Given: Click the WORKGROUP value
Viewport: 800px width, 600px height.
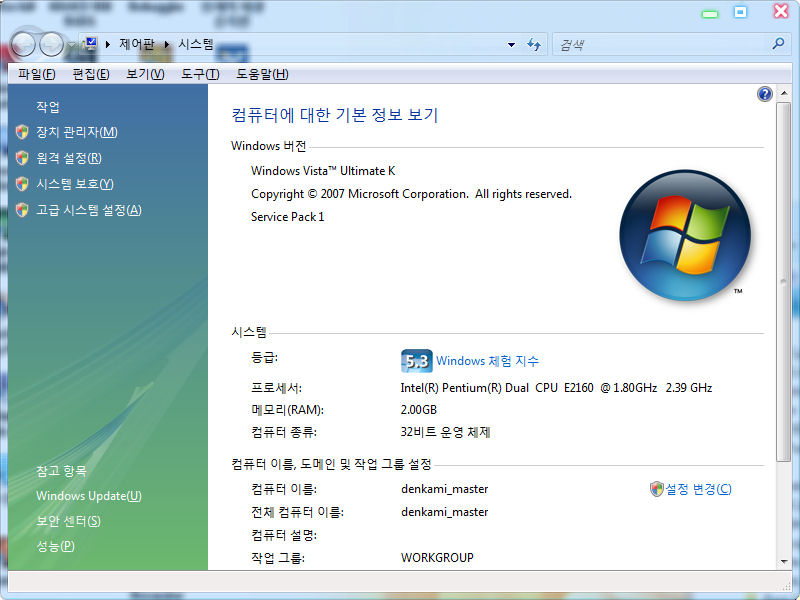Looking at the screenshot, I should (x=437, y=558).
